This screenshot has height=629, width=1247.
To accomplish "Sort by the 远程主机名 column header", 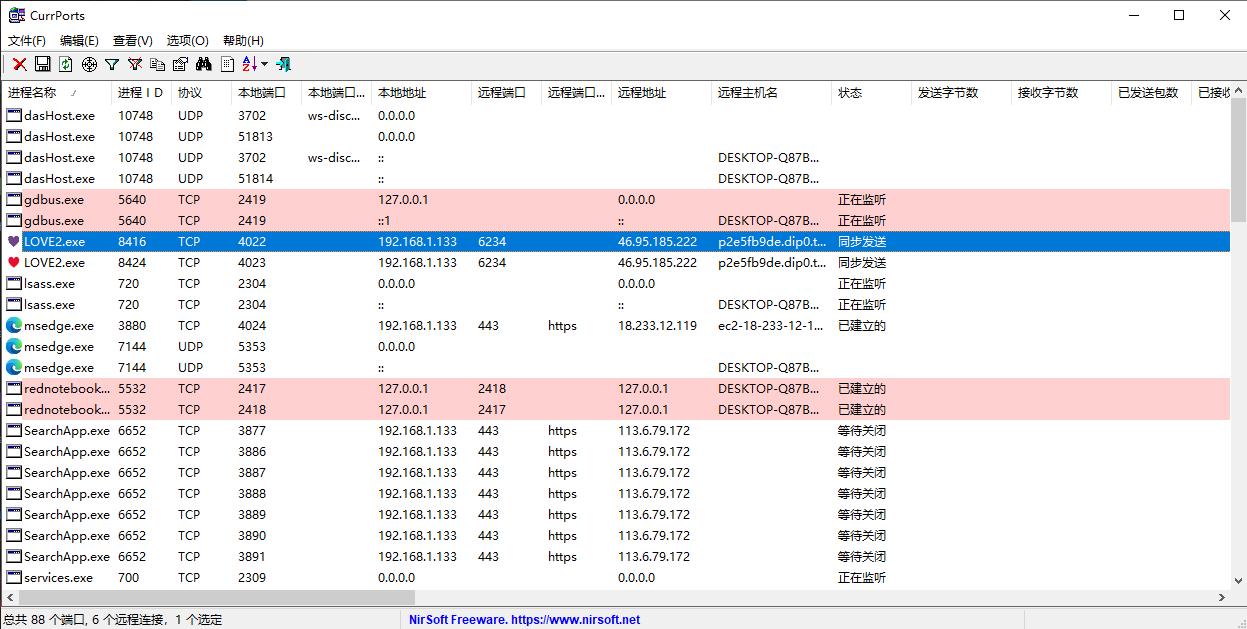I will [x=771, y=93].
